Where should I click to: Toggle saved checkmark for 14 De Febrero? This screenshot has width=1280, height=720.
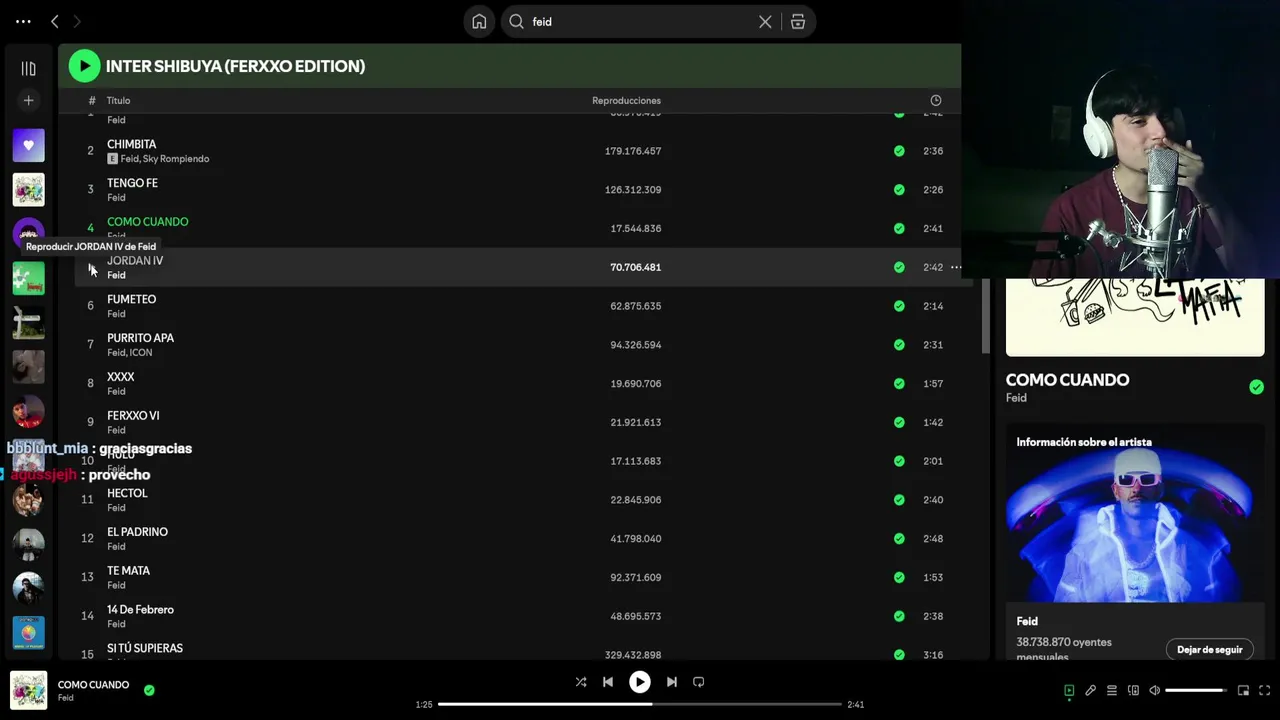tap(899, 616)
